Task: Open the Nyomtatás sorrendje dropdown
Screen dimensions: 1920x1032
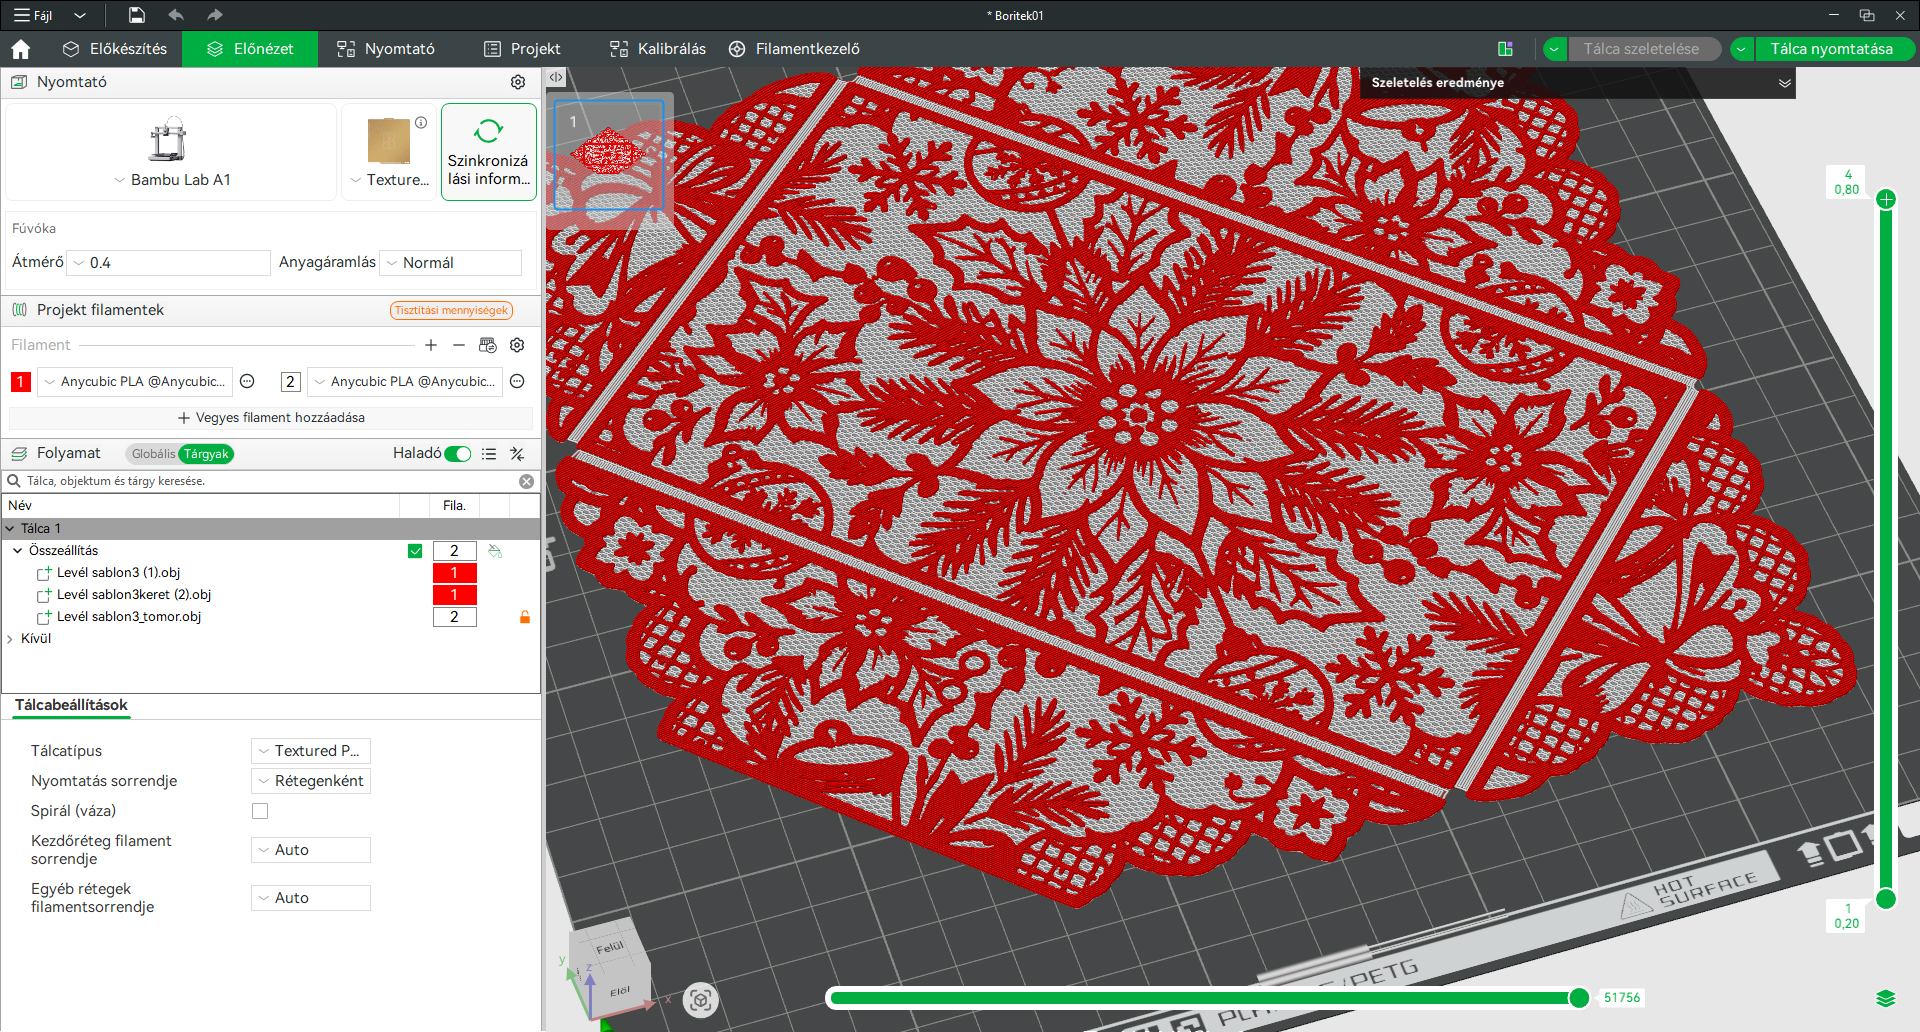Action: pyautogui.click(x=311, y=781)
